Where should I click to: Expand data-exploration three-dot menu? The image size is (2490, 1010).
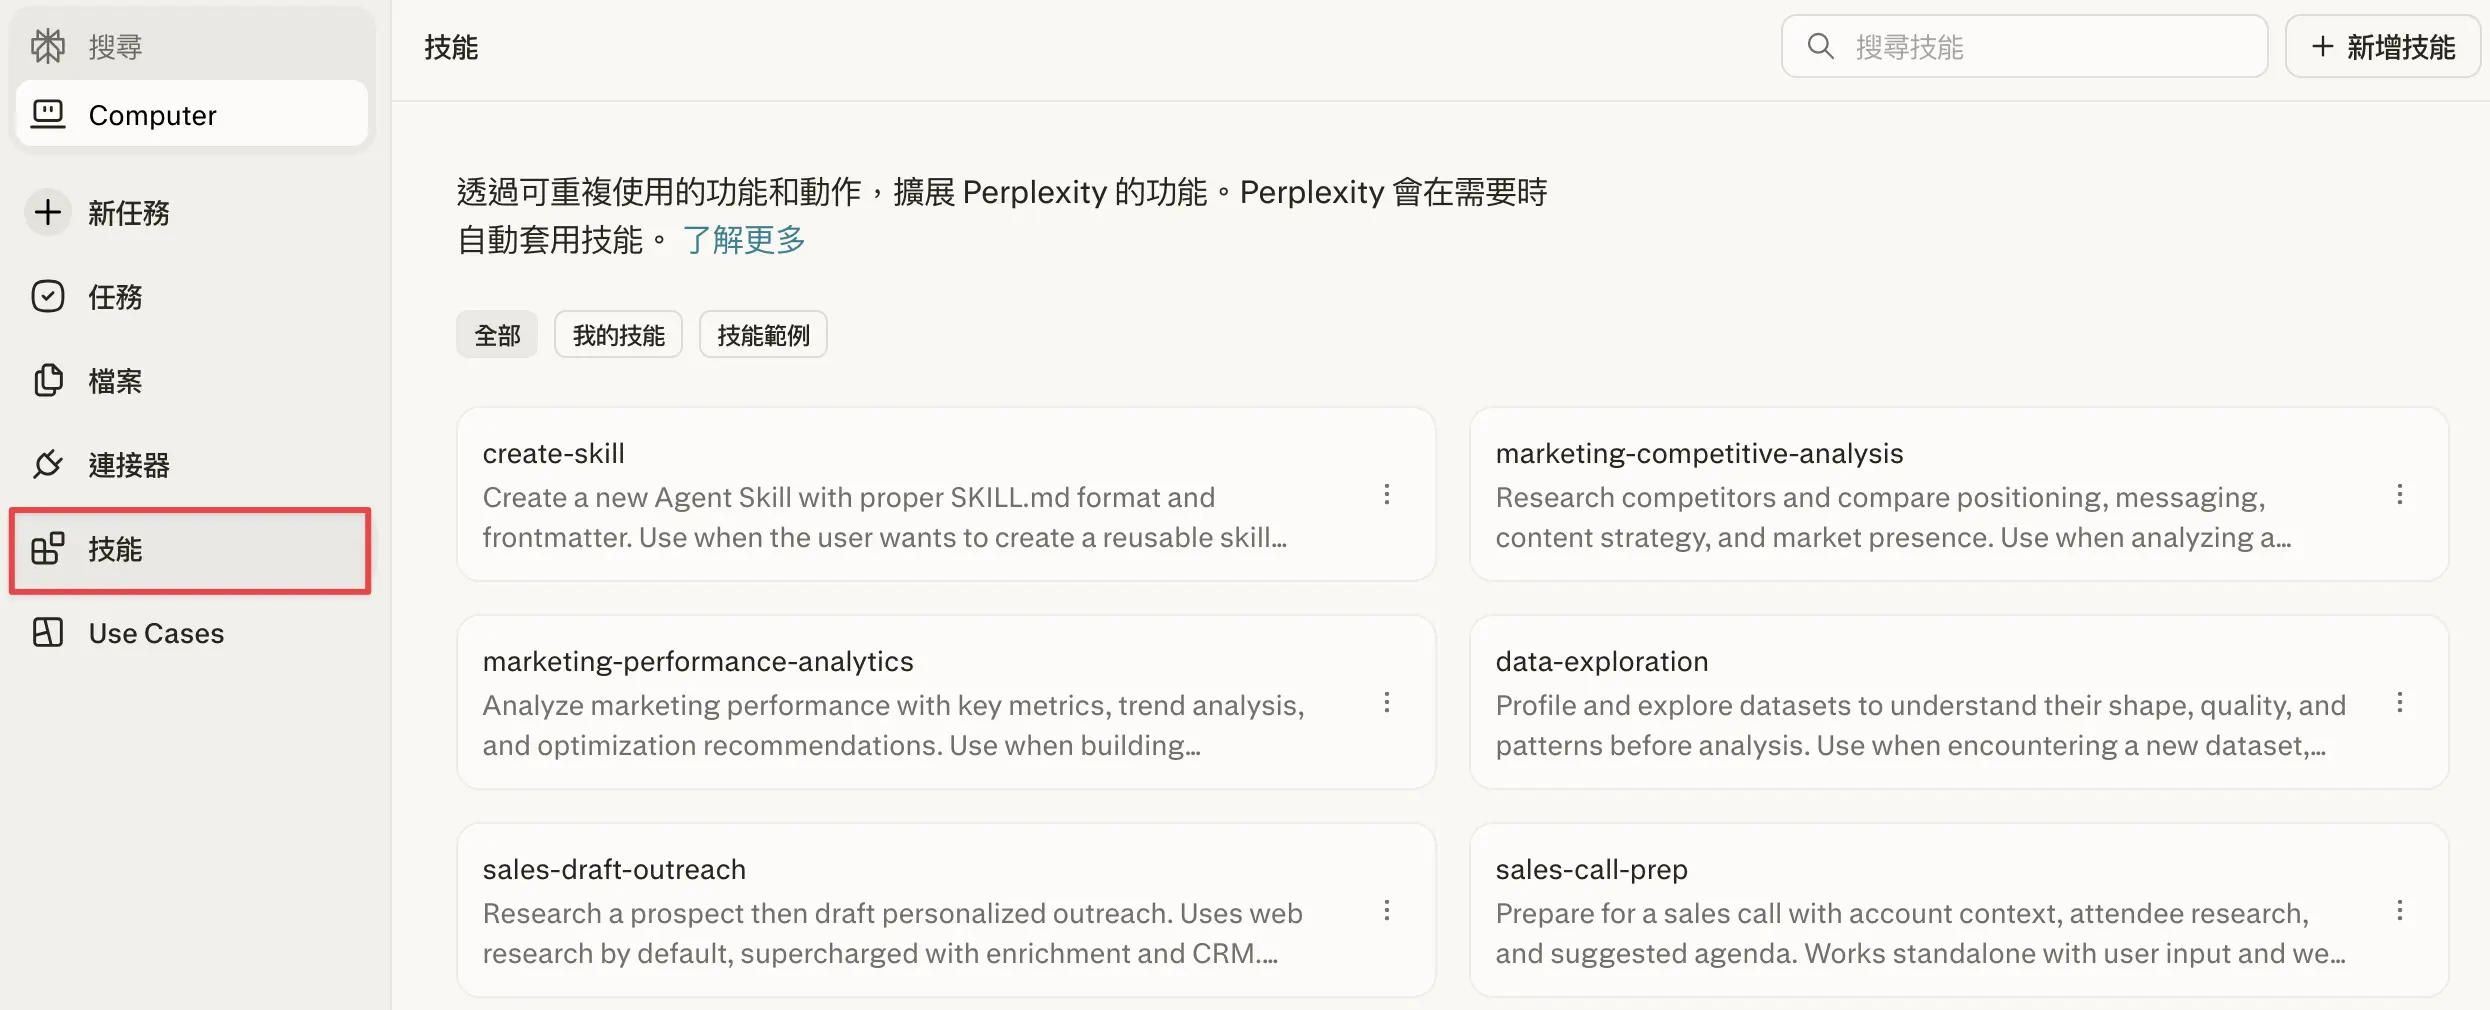tap(2399, 703)
